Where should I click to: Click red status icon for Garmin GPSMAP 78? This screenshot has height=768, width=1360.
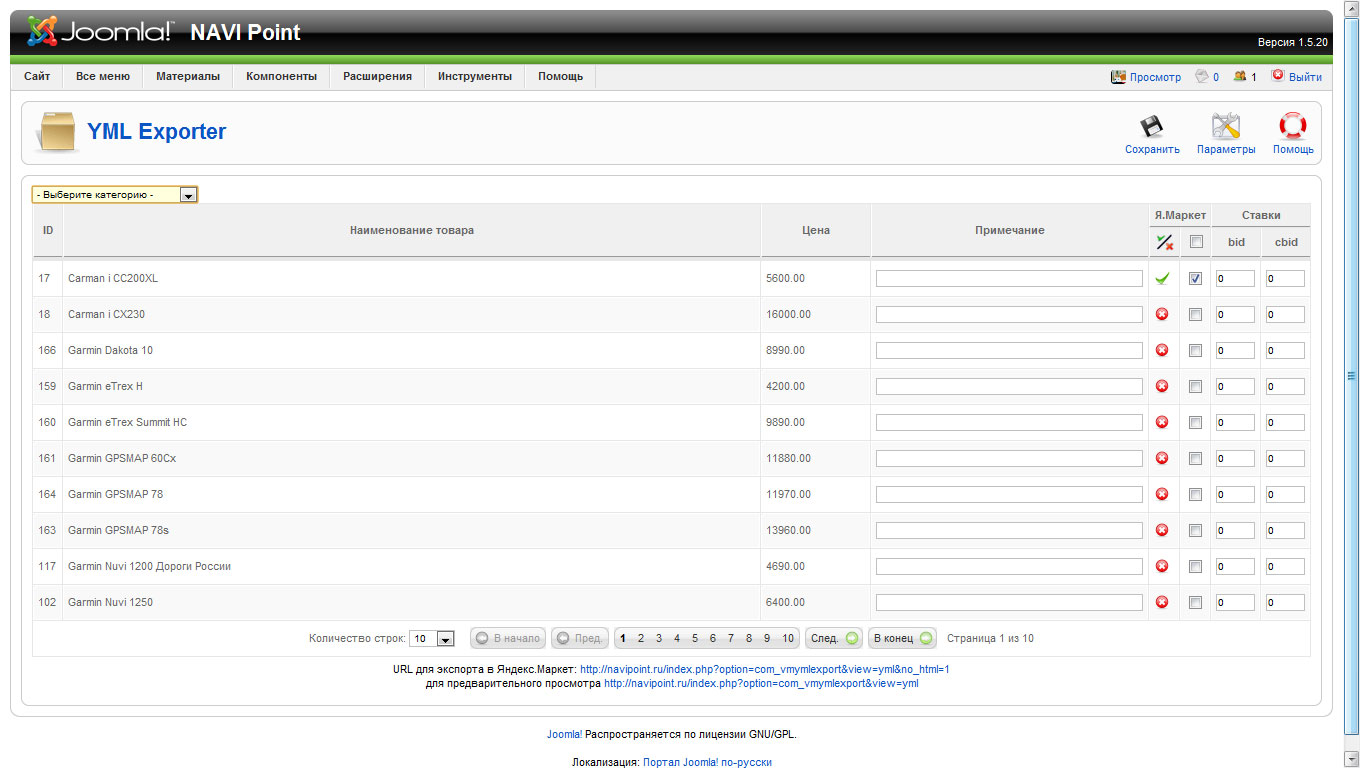point(1162,495)
